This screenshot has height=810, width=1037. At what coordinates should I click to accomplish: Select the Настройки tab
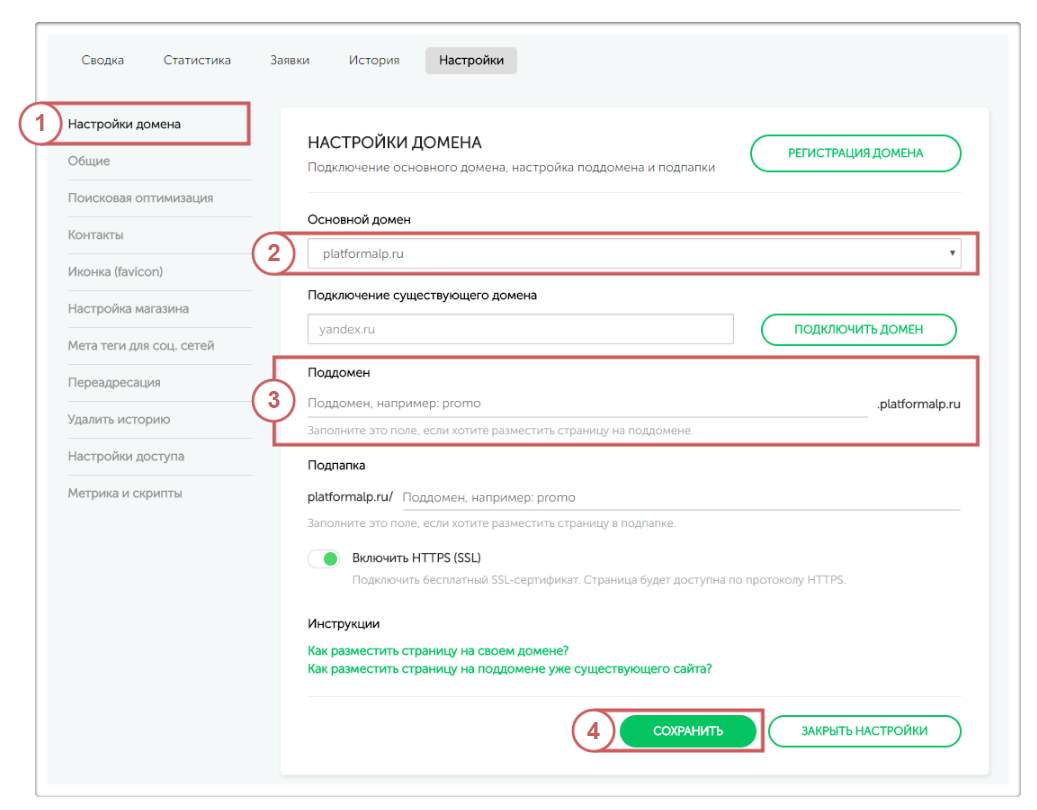471,60
